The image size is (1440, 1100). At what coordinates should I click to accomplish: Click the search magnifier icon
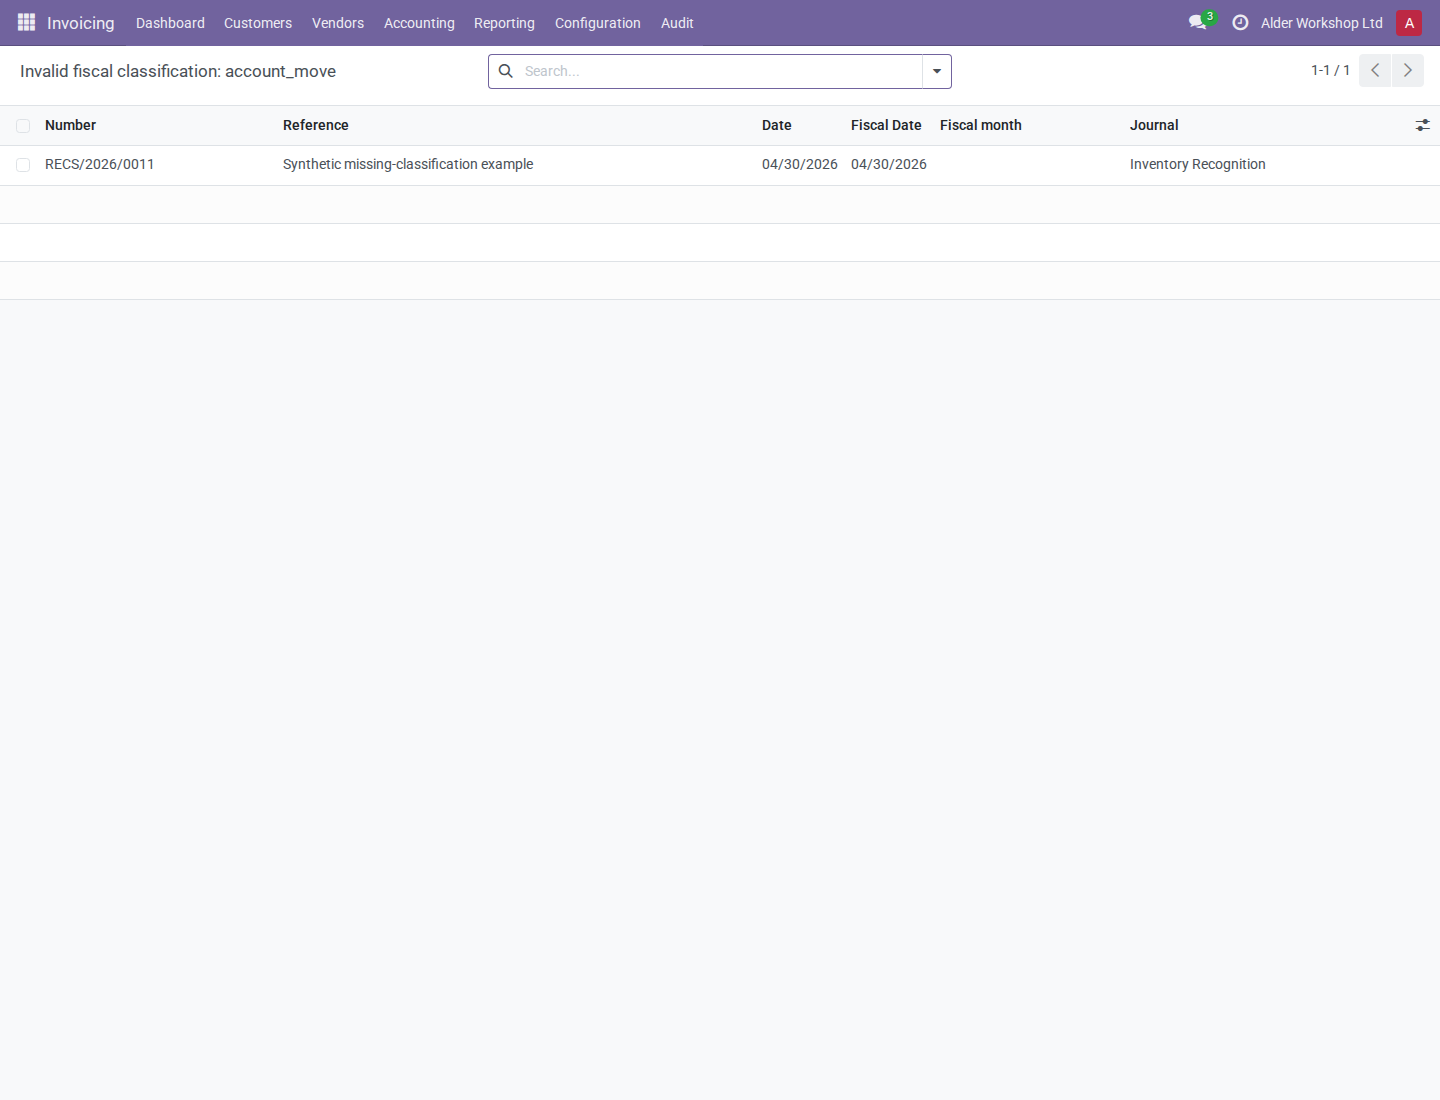[506, 71]
